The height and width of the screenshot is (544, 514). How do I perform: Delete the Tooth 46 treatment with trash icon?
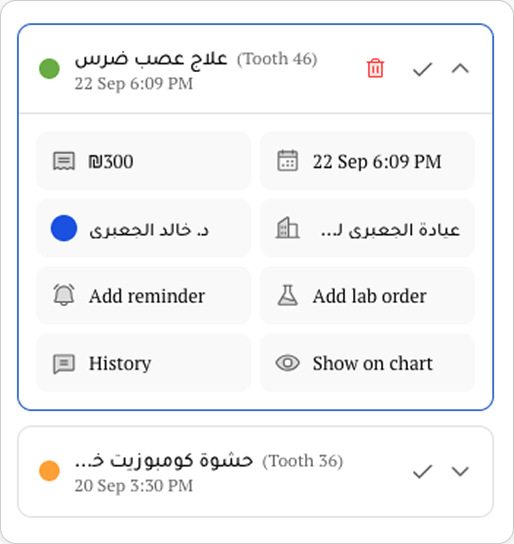click(x=375, y=68)
